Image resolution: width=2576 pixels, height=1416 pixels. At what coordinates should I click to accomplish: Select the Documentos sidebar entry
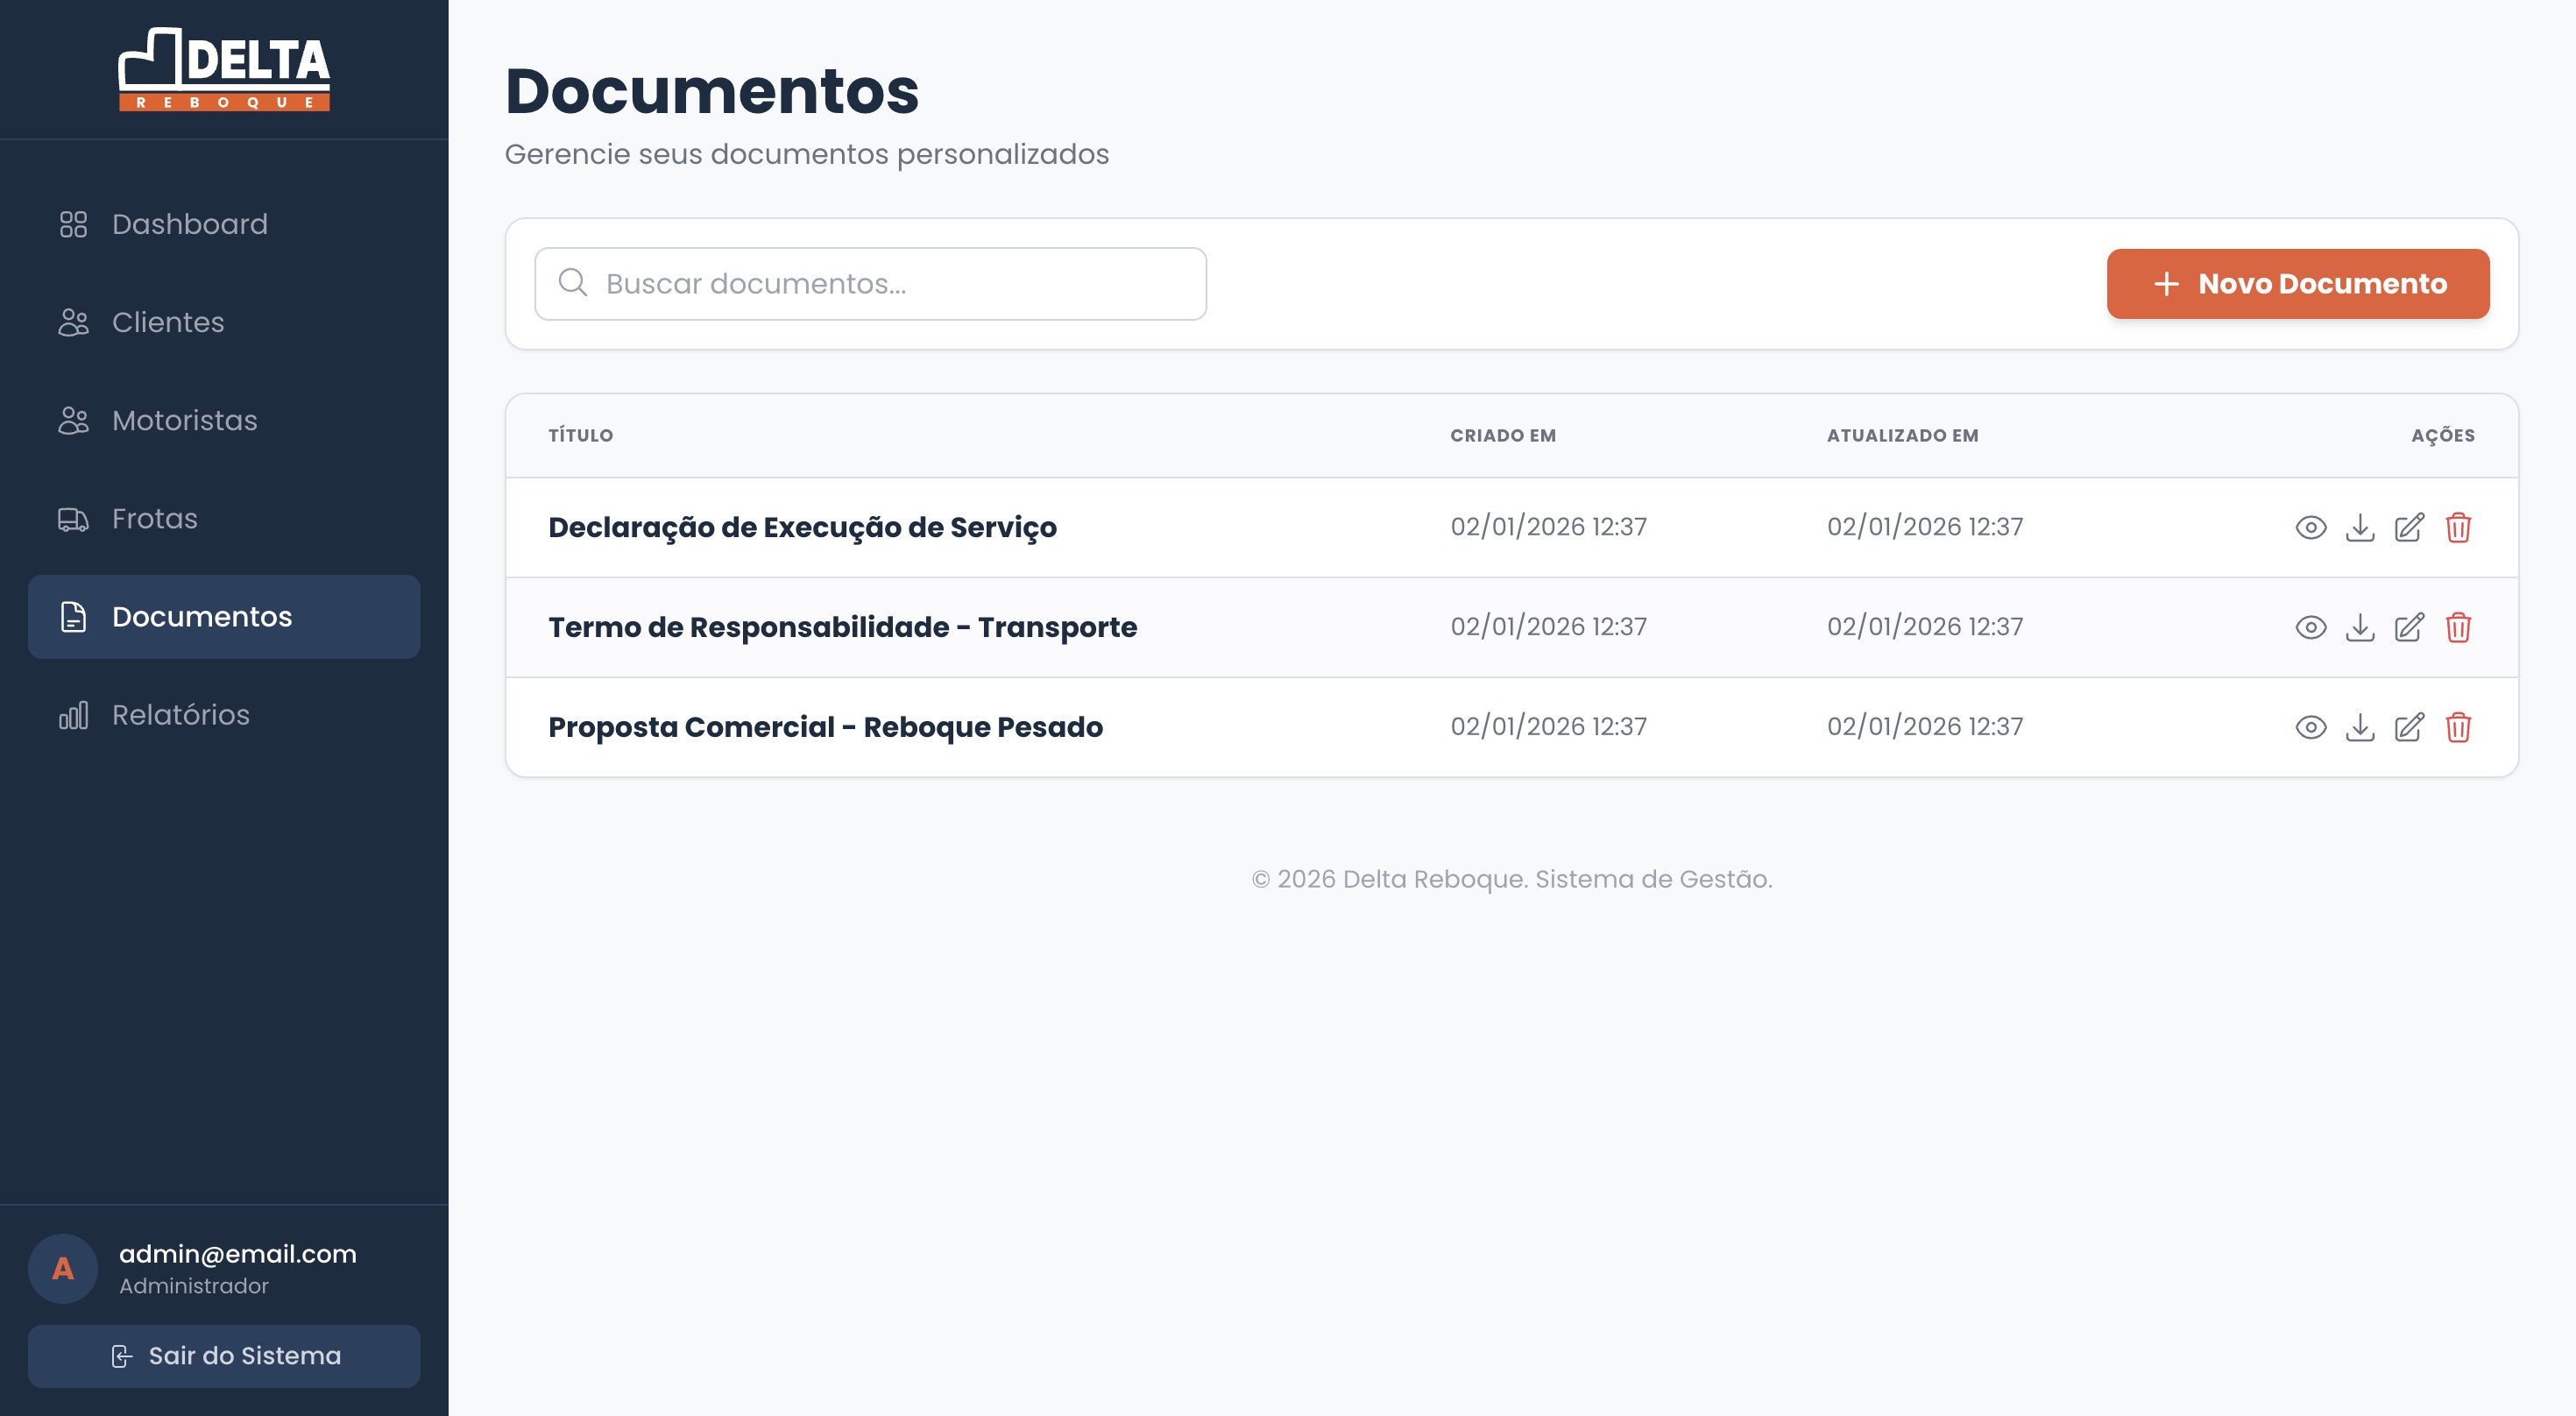200,617
